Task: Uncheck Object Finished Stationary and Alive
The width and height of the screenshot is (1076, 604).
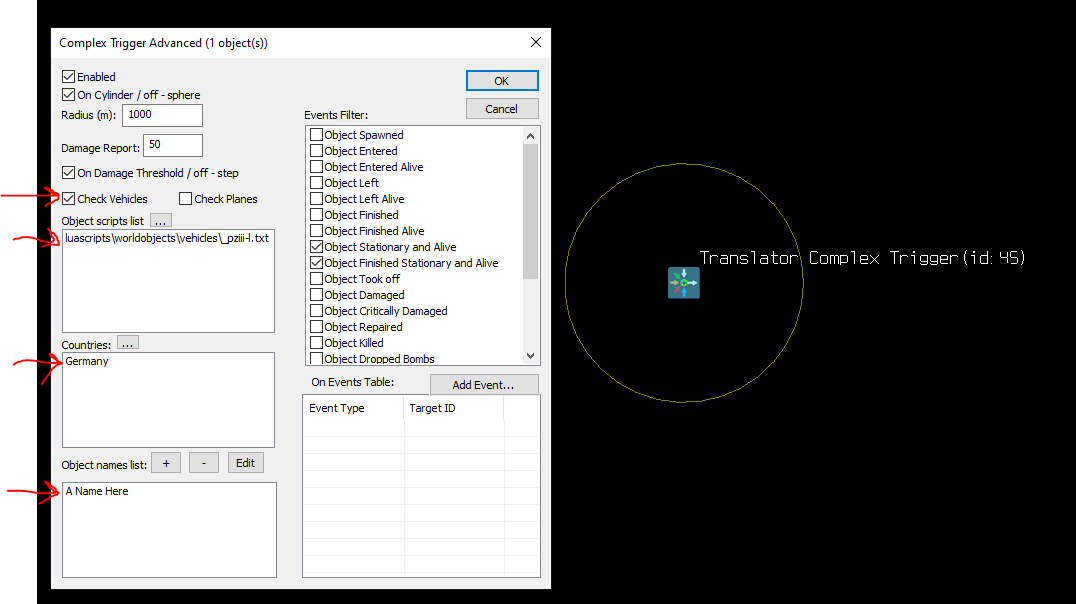Action: [x=316, y=262]
